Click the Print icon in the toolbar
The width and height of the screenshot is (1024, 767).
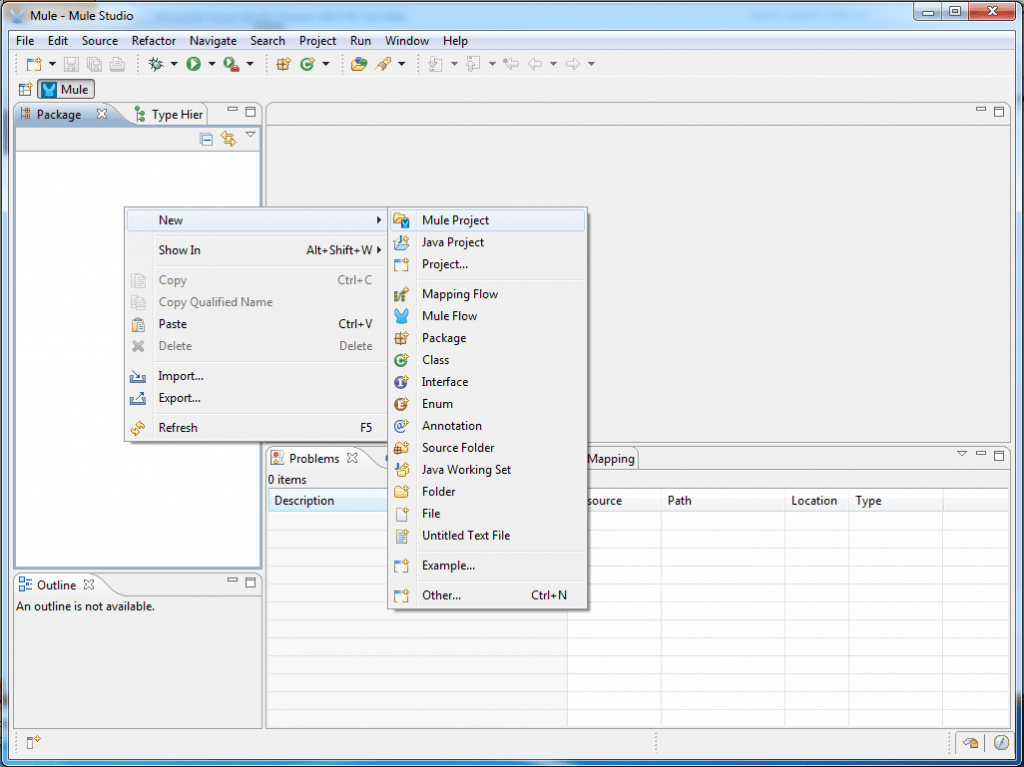coord(117,63)
